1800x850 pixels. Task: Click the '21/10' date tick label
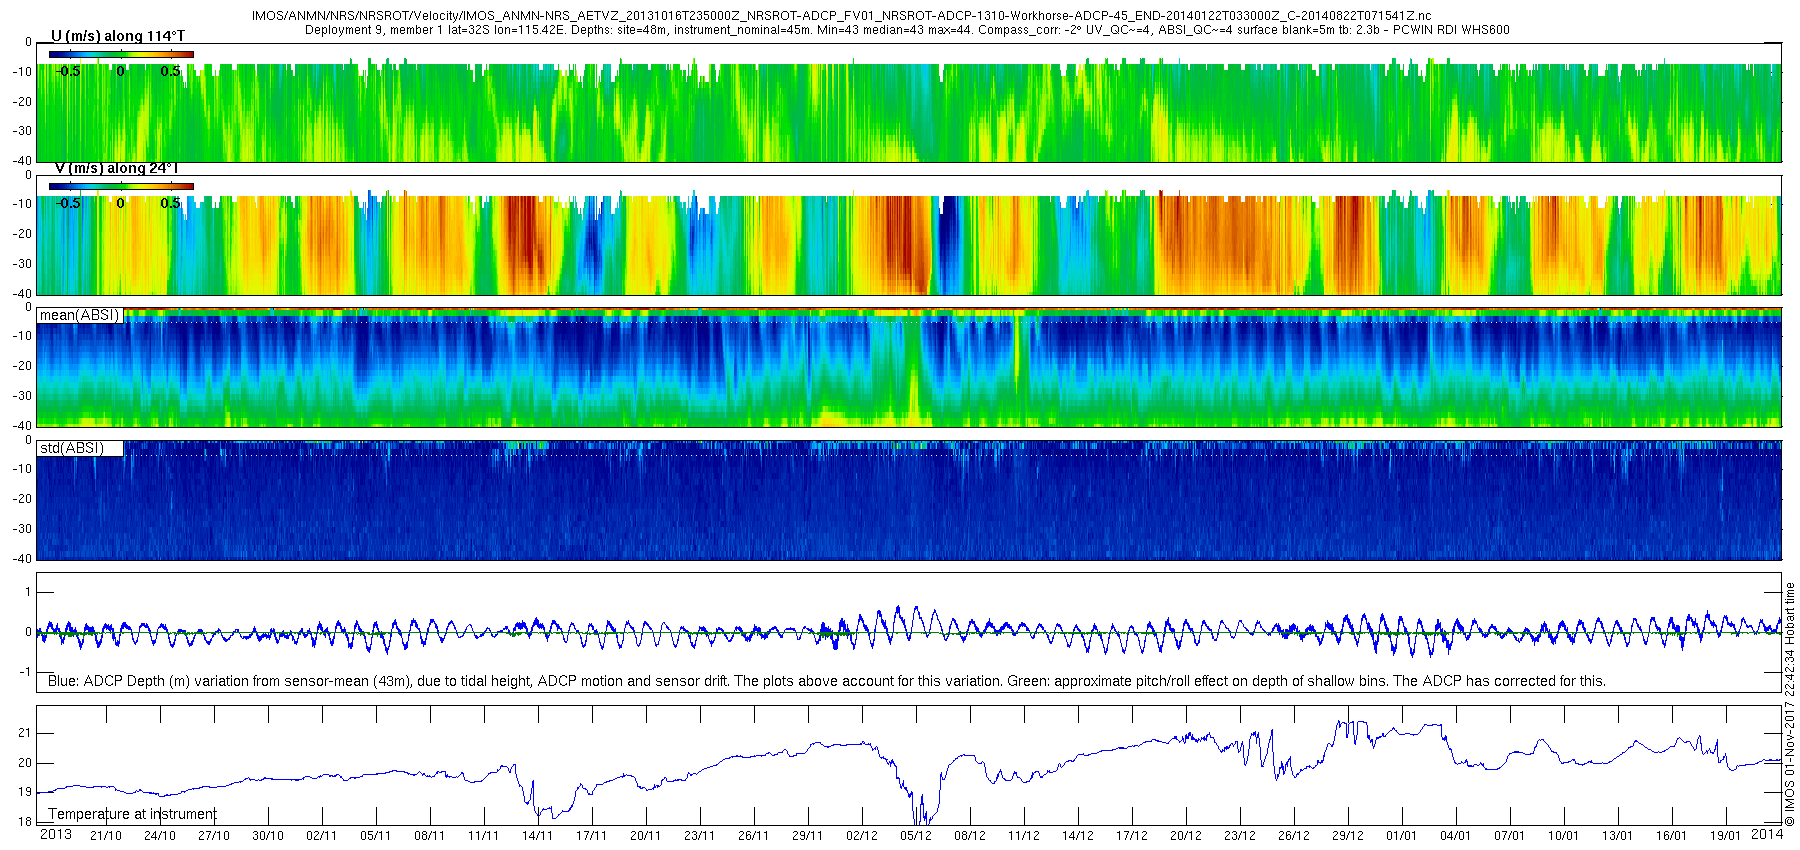click(106, 836)
